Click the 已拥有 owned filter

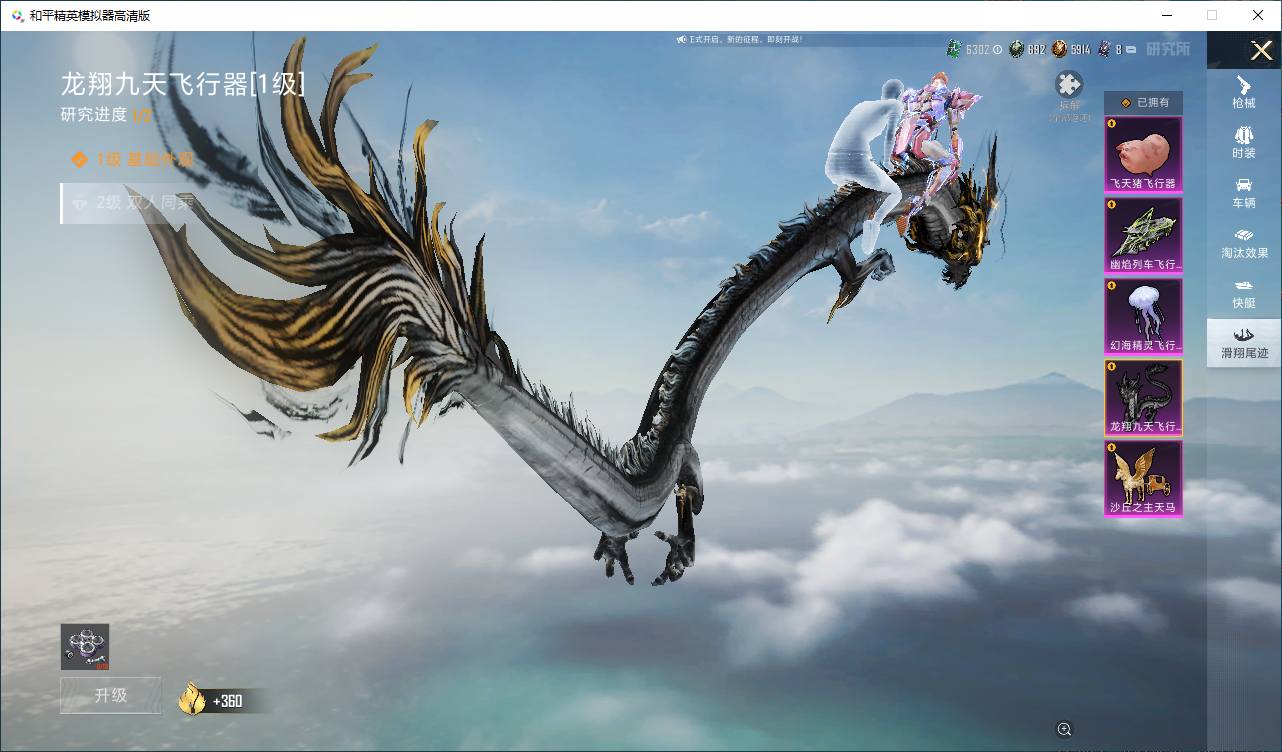click(x=1143, y=102)
